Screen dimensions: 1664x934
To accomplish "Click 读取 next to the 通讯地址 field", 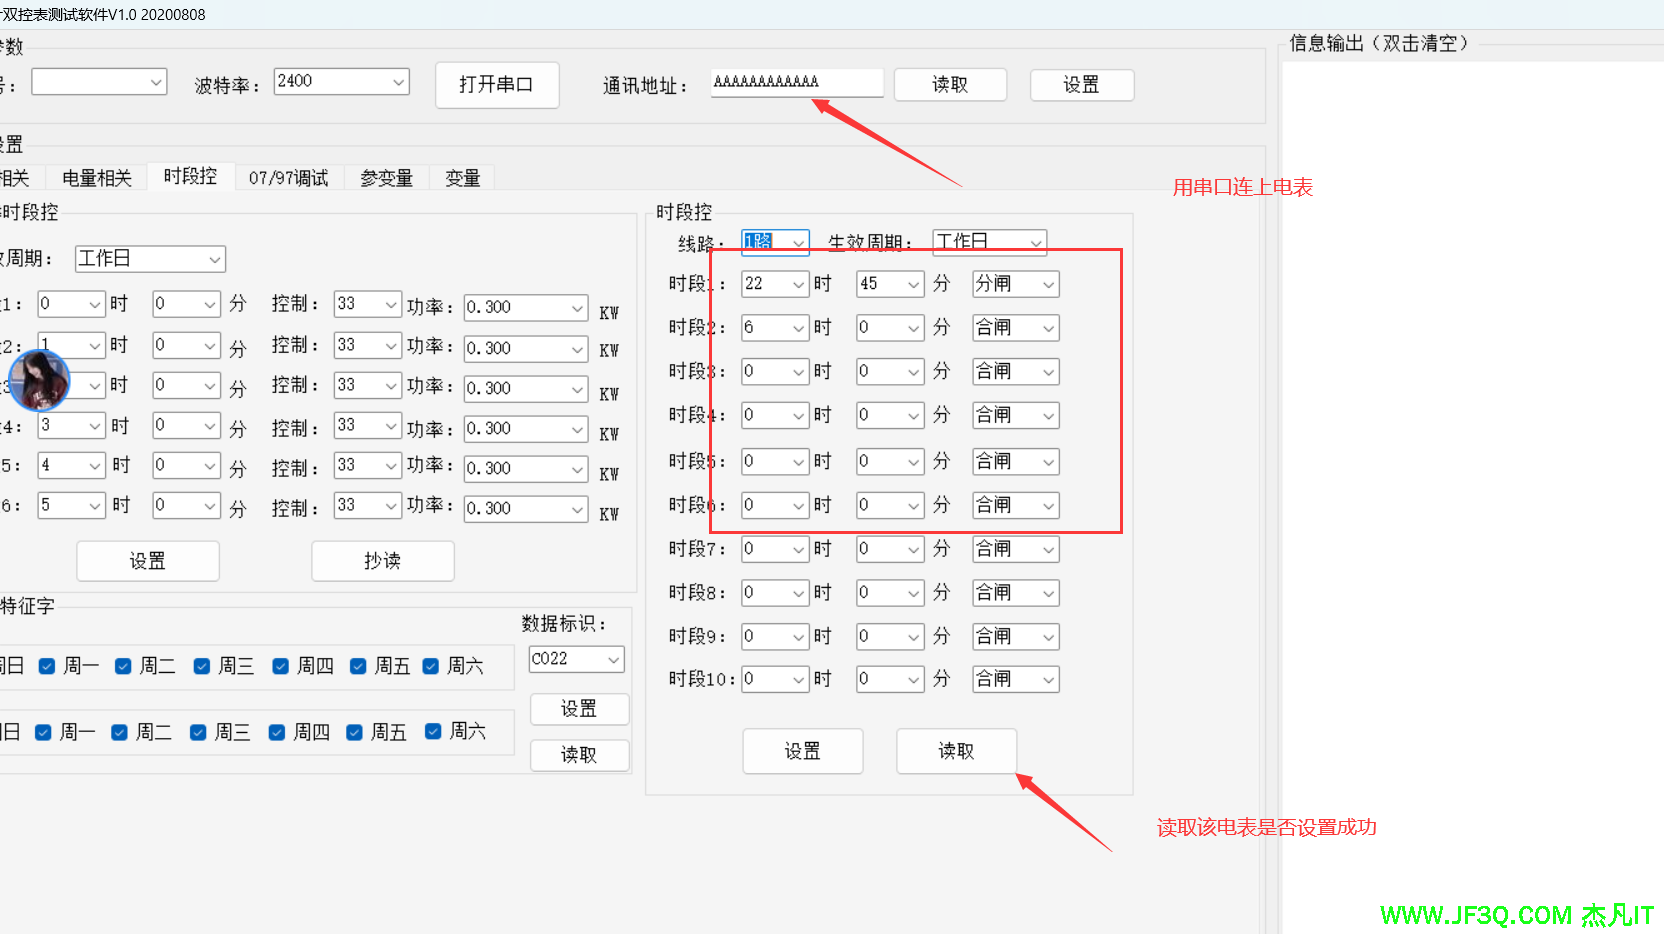I will (949, 85).
